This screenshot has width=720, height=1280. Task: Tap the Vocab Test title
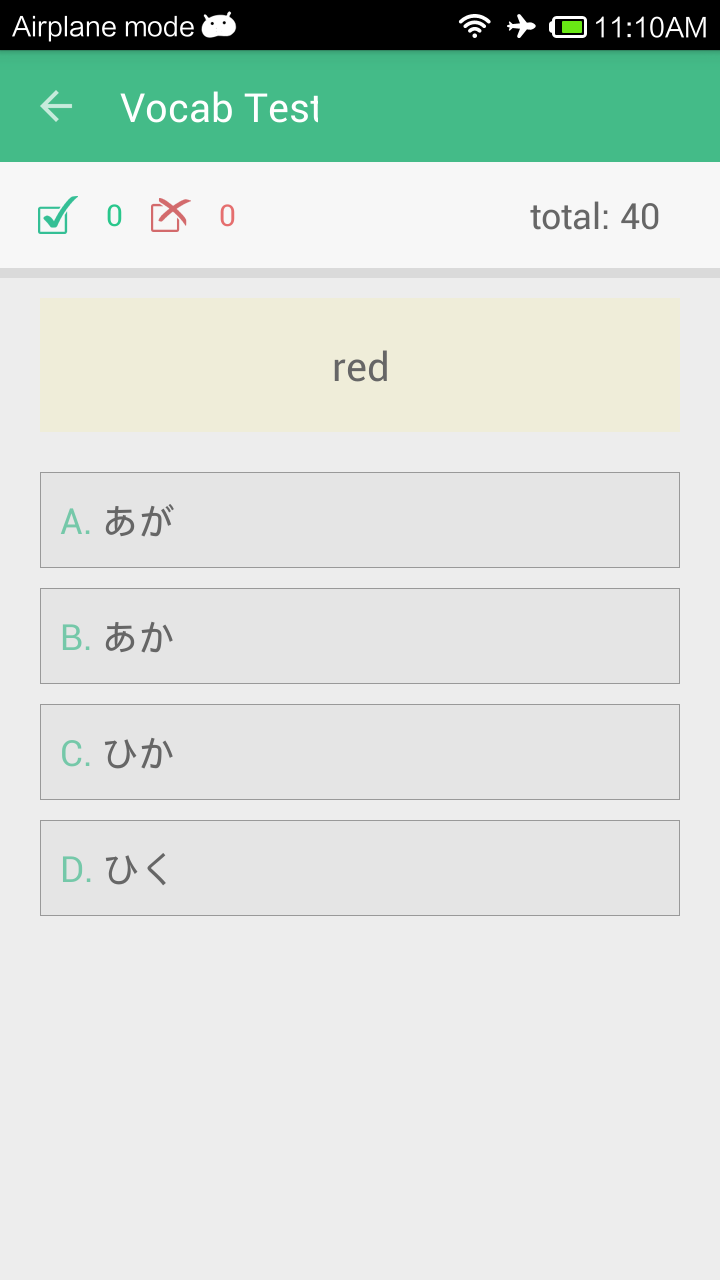pyautogui.click(x=219, y=107)
